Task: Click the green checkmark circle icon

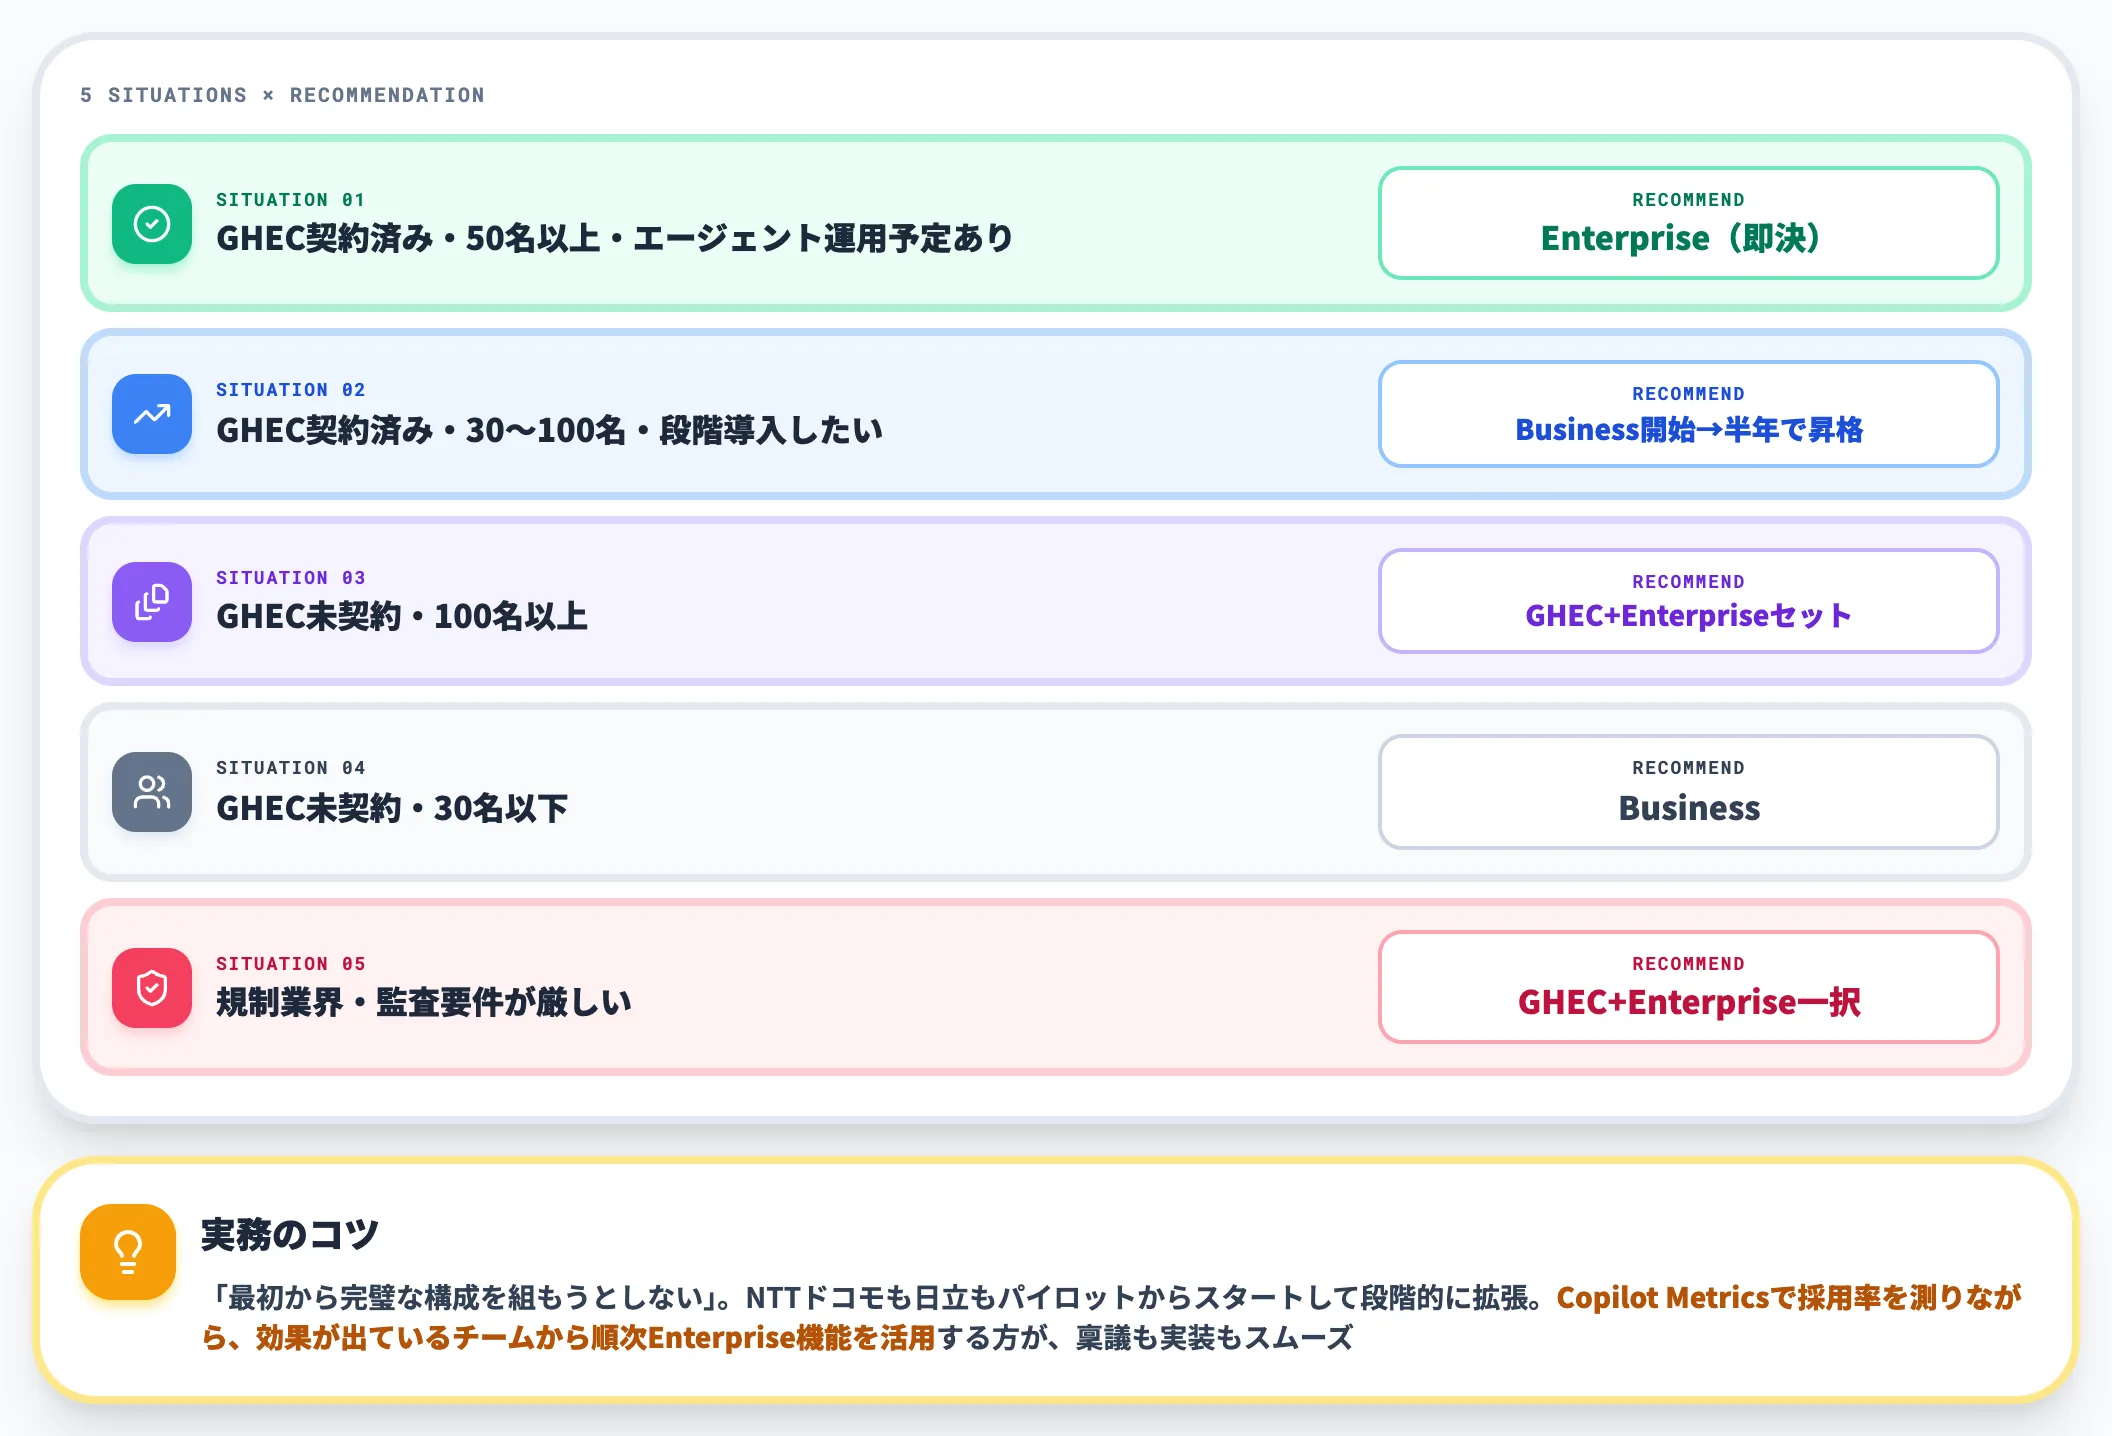Action: [152, 224]
